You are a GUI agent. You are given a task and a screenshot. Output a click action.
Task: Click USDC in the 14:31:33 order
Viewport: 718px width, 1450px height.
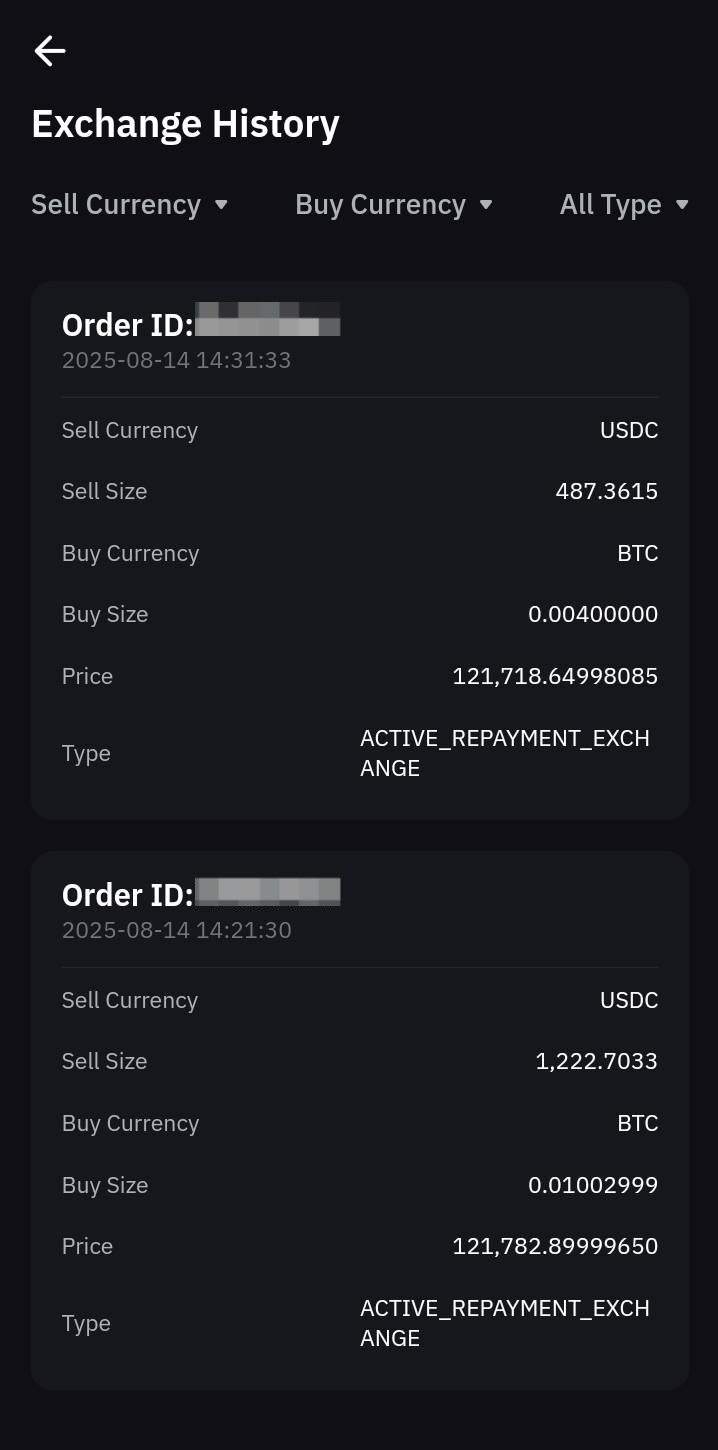[x=628, y=430]
